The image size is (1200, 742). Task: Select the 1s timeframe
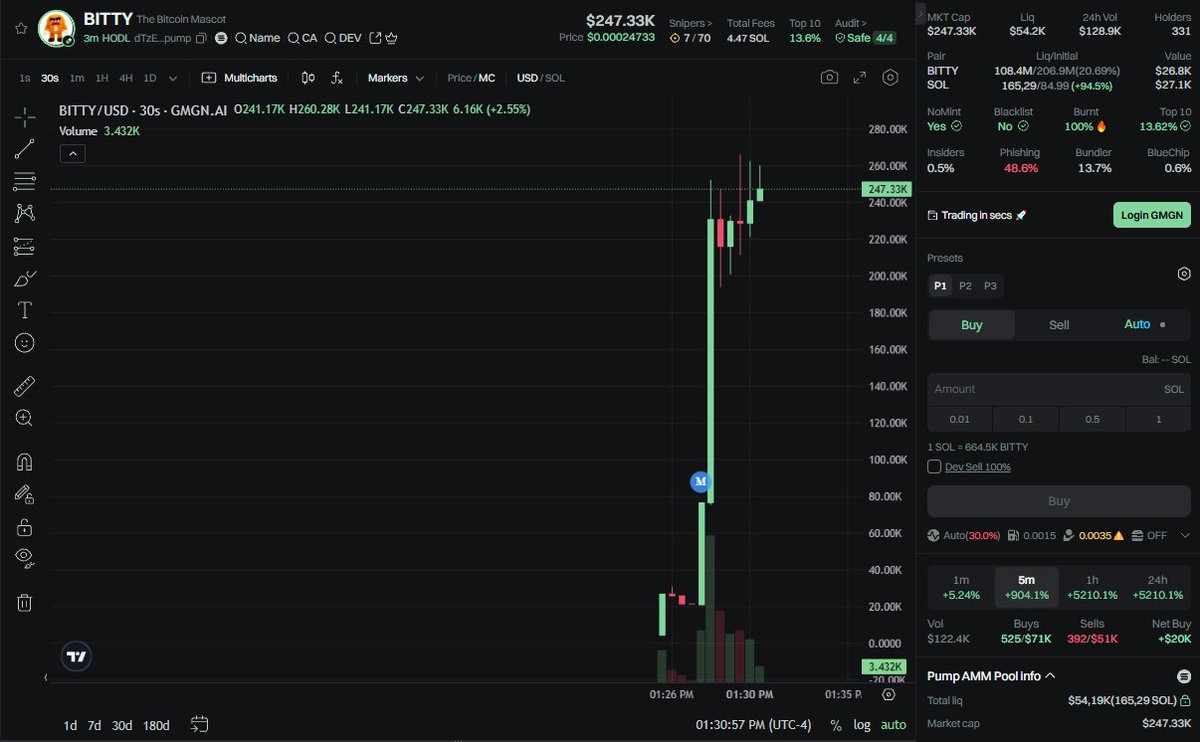(25, 78)
